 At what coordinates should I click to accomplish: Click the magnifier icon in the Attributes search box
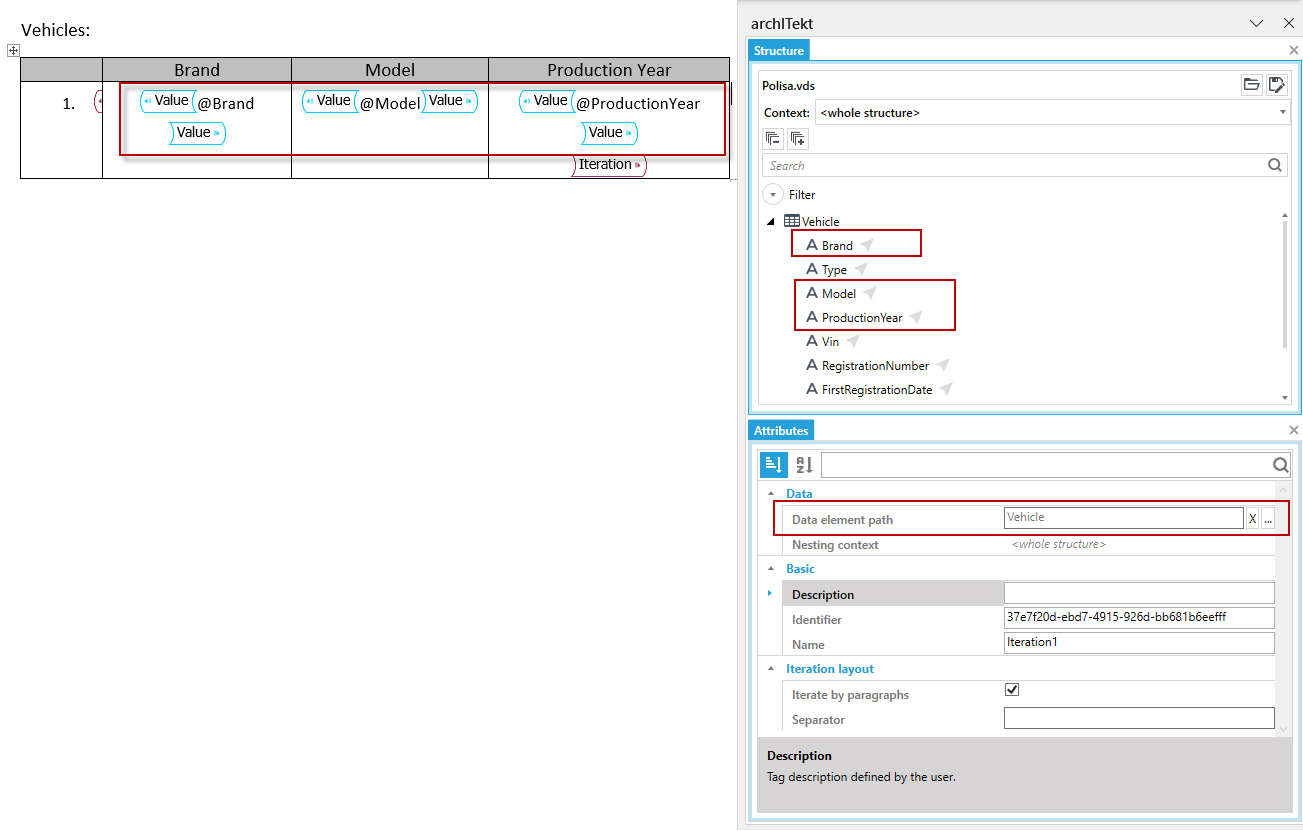pyautogui.click(x=1280, y=464)
